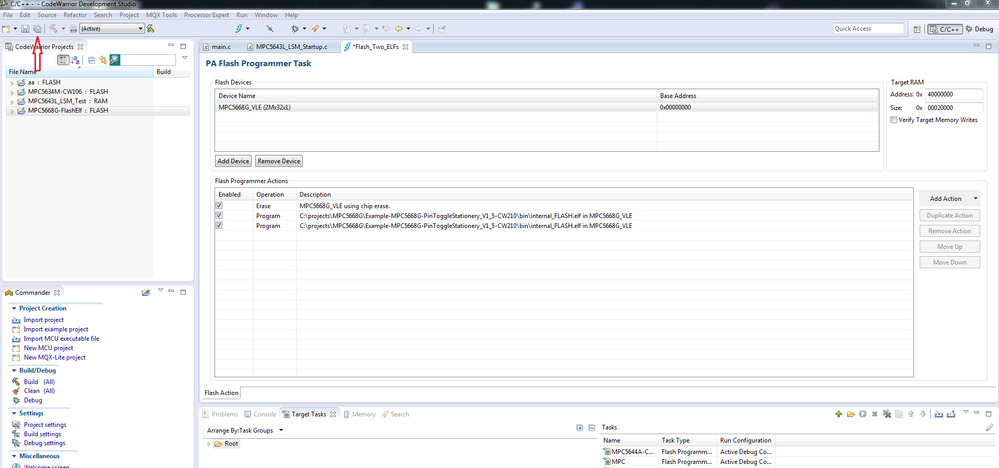This screenshot has width=999, height=468.
Task: Open the (Active) build configuration dropdown
Action: point(111,28)
